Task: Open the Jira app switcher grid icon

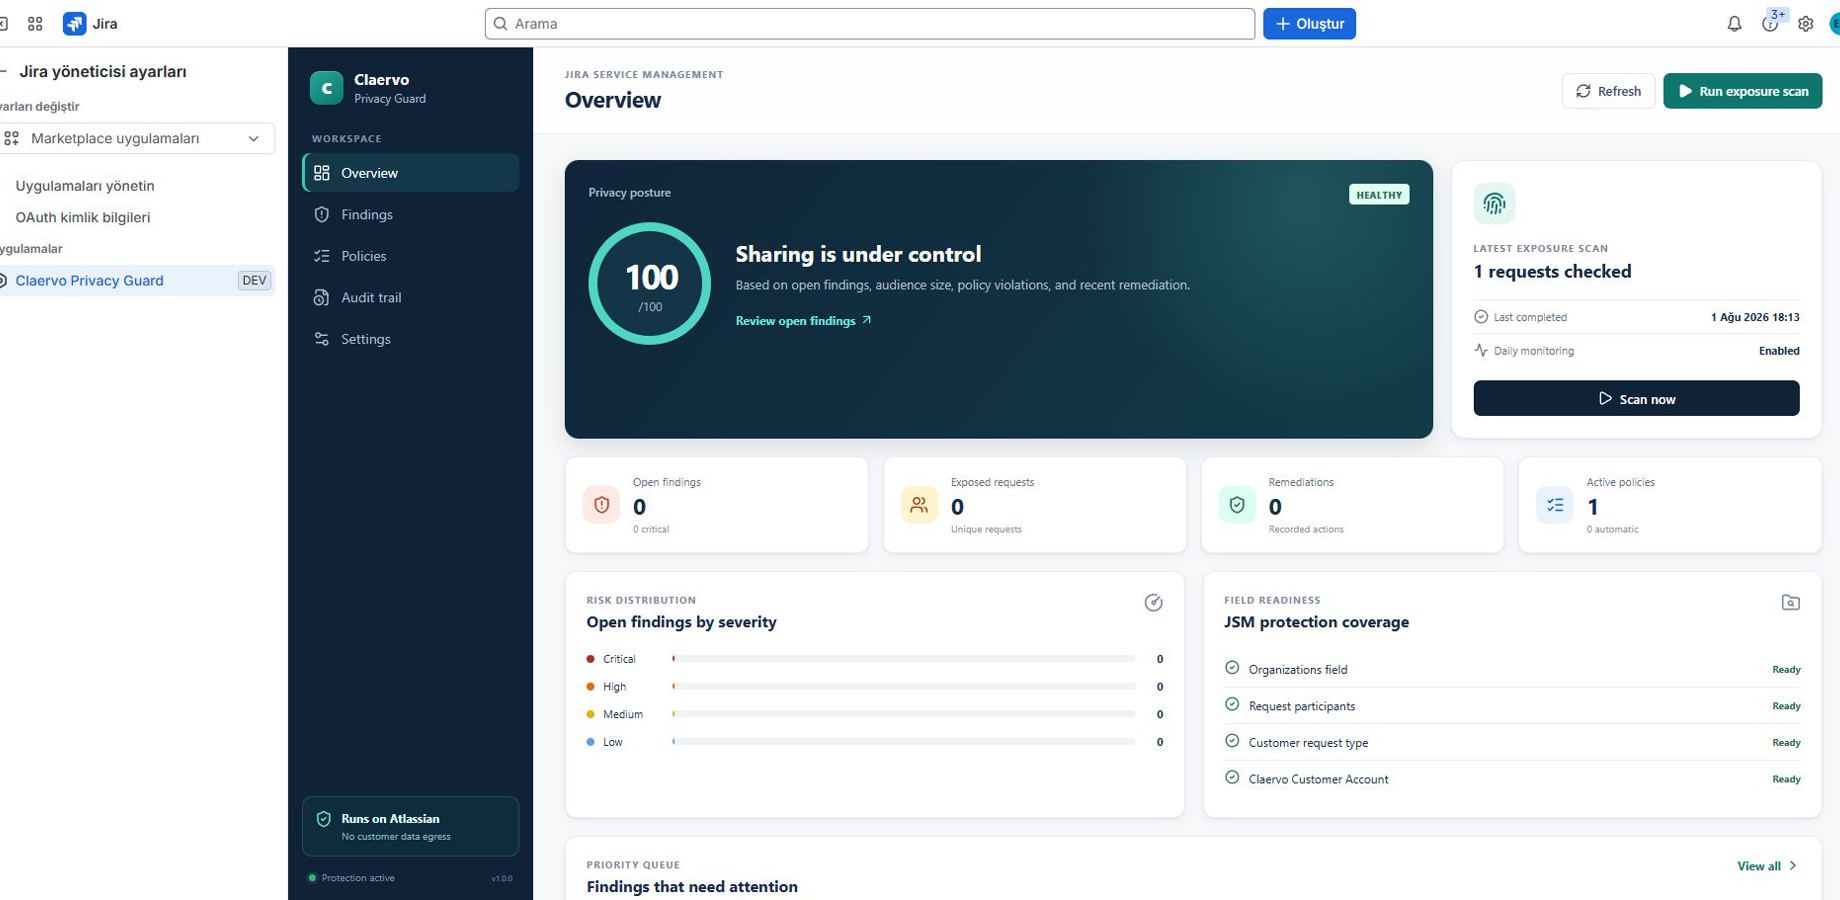Action: pos(35,24)
